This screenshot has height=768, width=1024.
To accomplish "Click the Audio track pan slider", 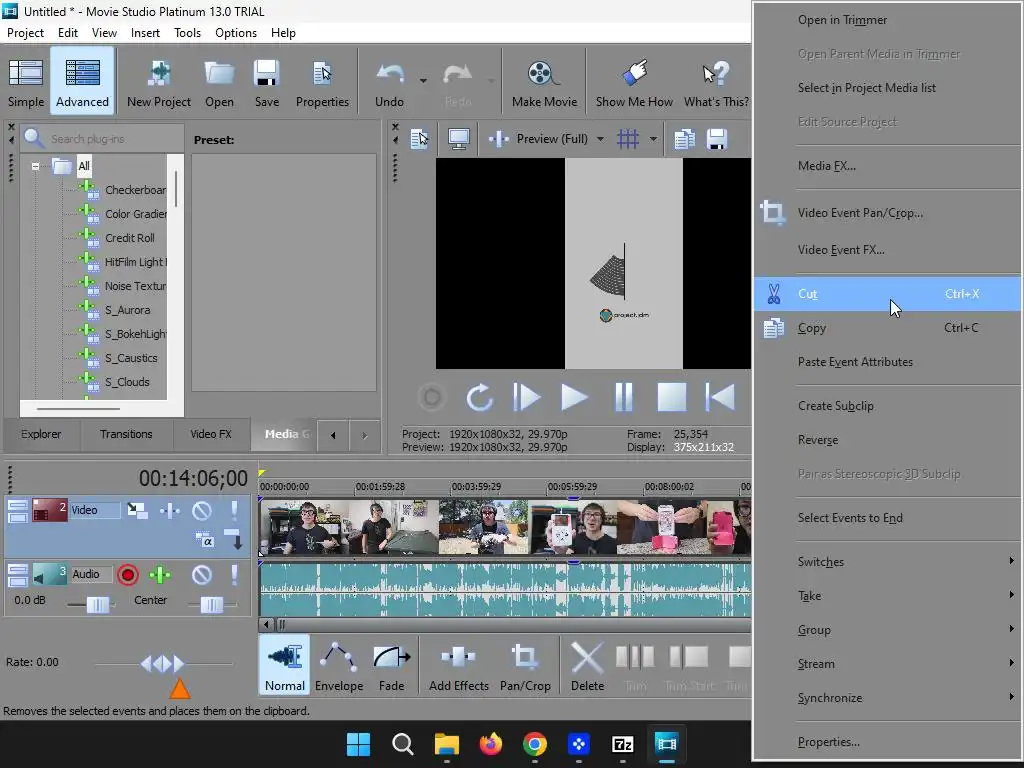I will tap(212, 605).
